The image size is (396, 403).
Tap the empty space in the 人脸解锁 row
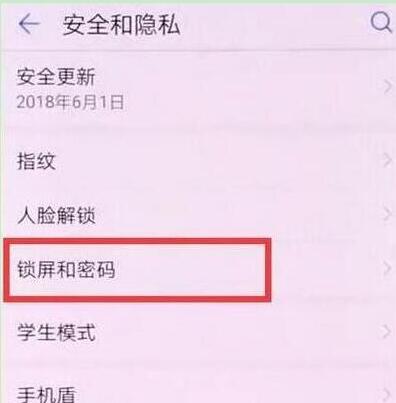click(x=238, y=215)
